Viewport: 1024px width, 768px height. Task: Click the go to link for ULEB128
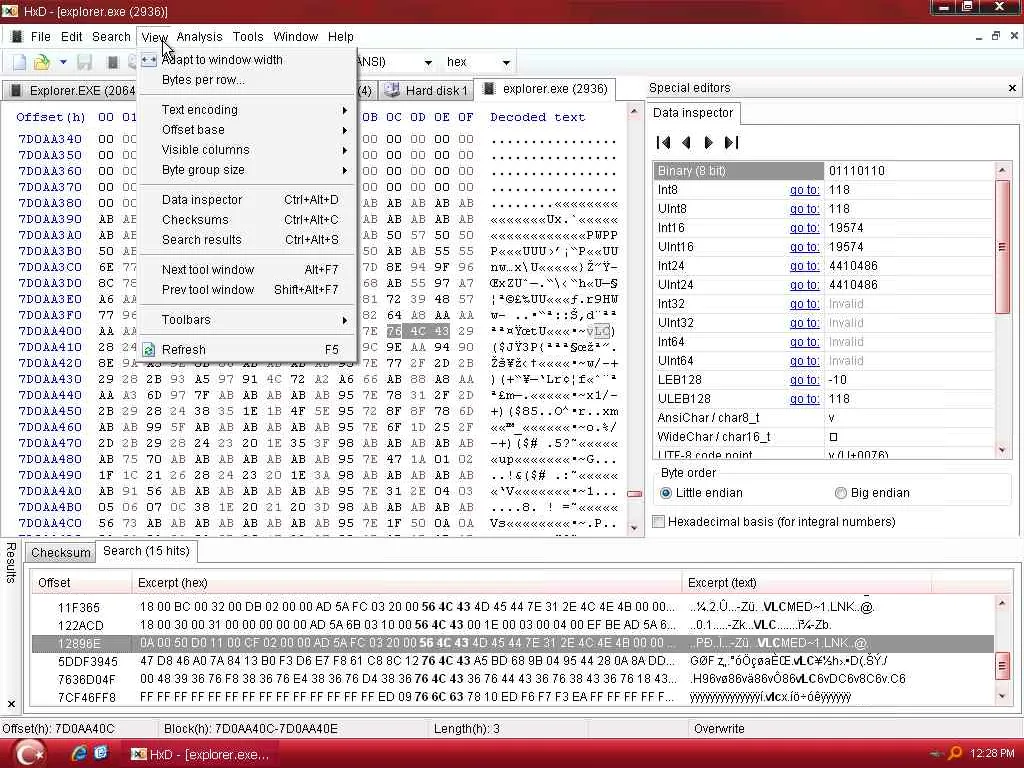pyautogui.click(x=804, y=398)
